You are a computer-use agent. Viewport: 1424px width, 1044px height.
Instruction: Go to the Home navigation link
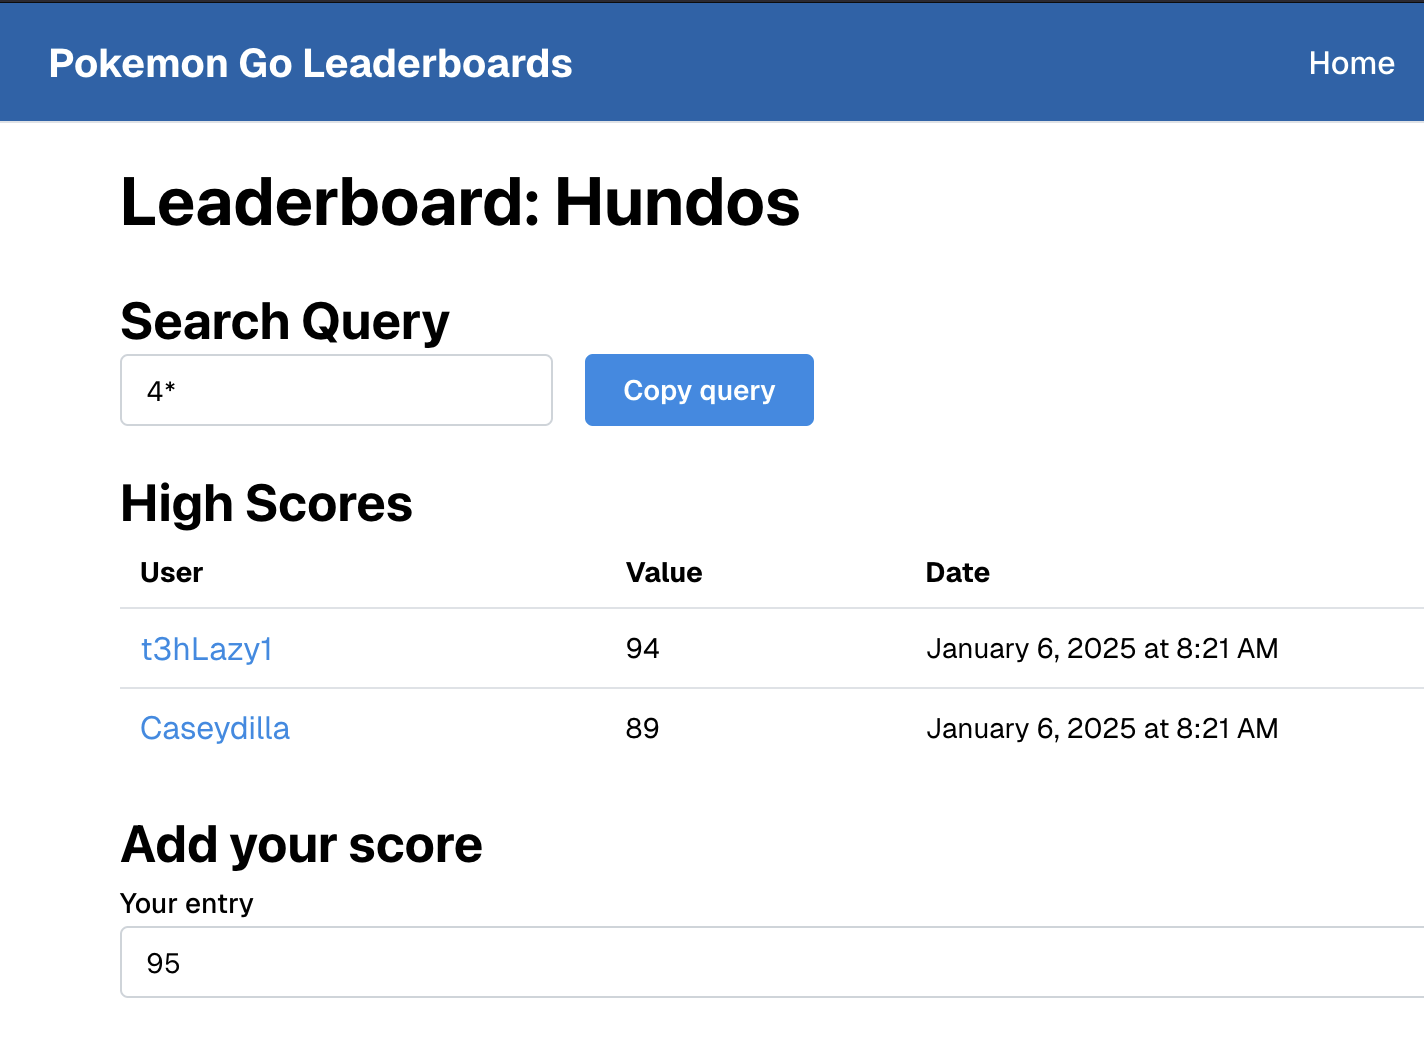click(1351, 63)
